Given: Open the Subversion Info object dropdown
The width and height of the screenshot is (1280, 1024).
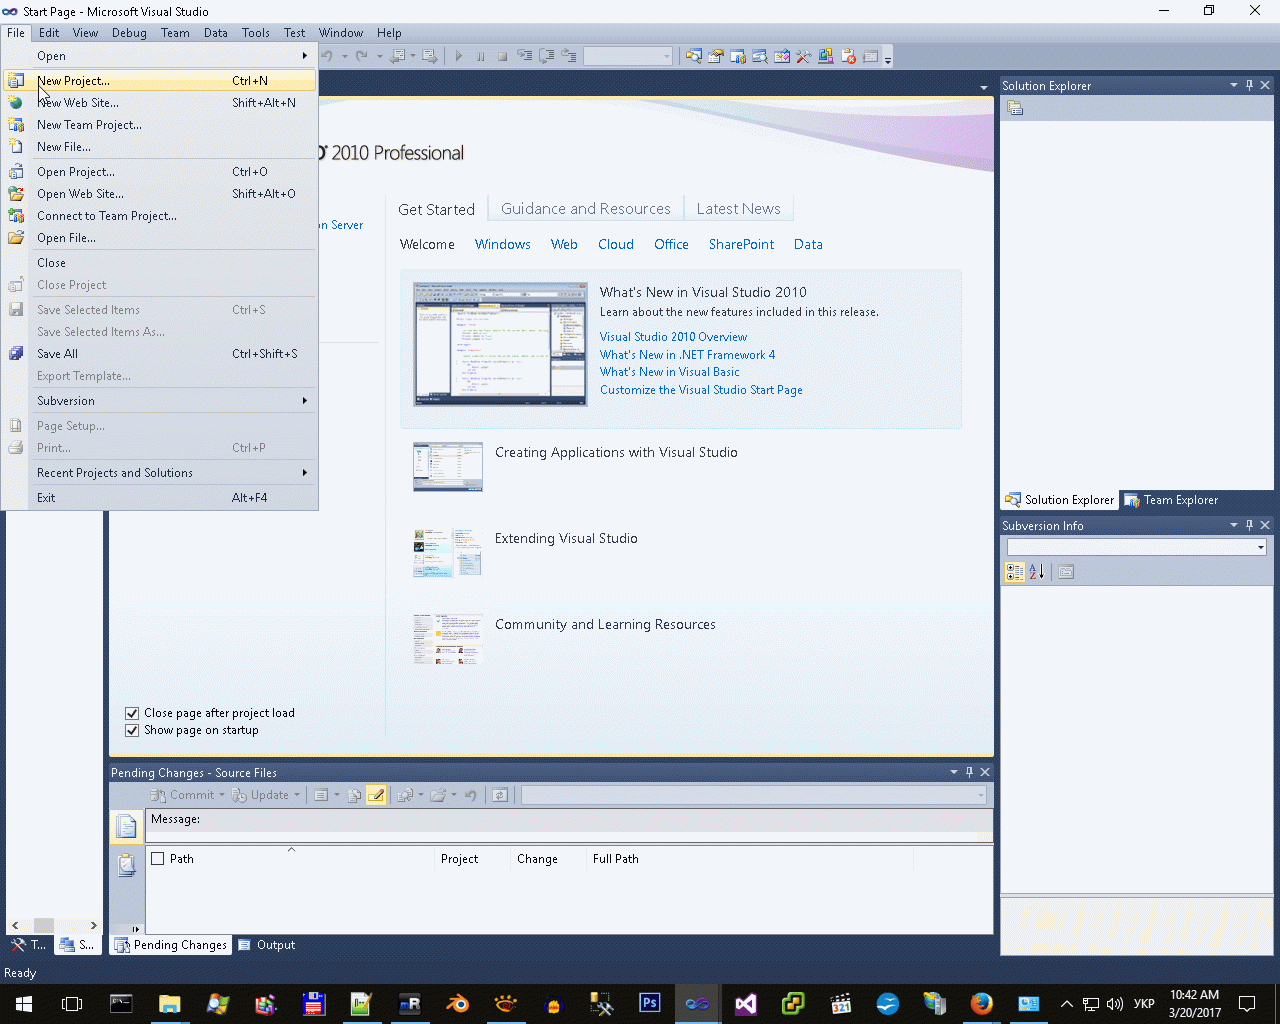Looking at the screenshot, I should coord(1260,547).
